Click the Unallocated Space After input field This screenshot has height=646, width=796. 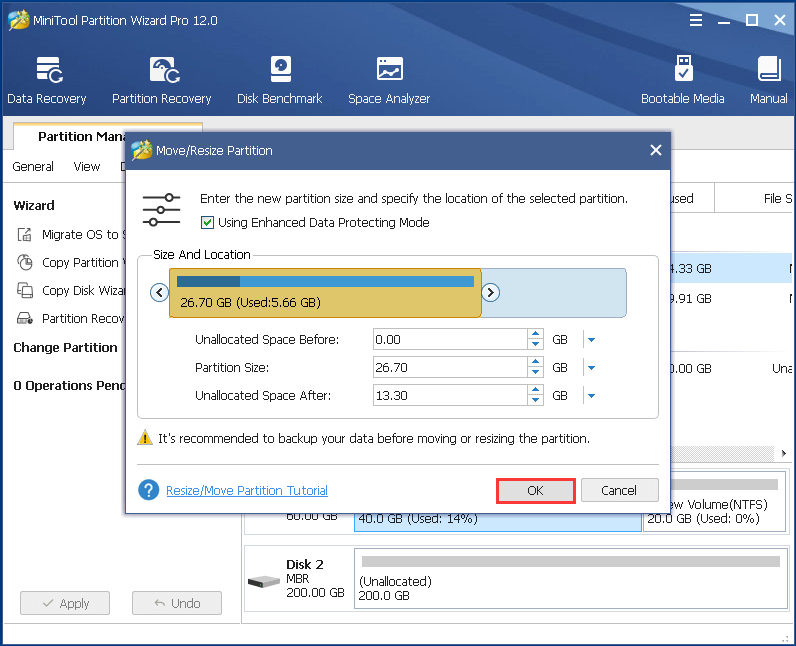click(x=450, y=395)
